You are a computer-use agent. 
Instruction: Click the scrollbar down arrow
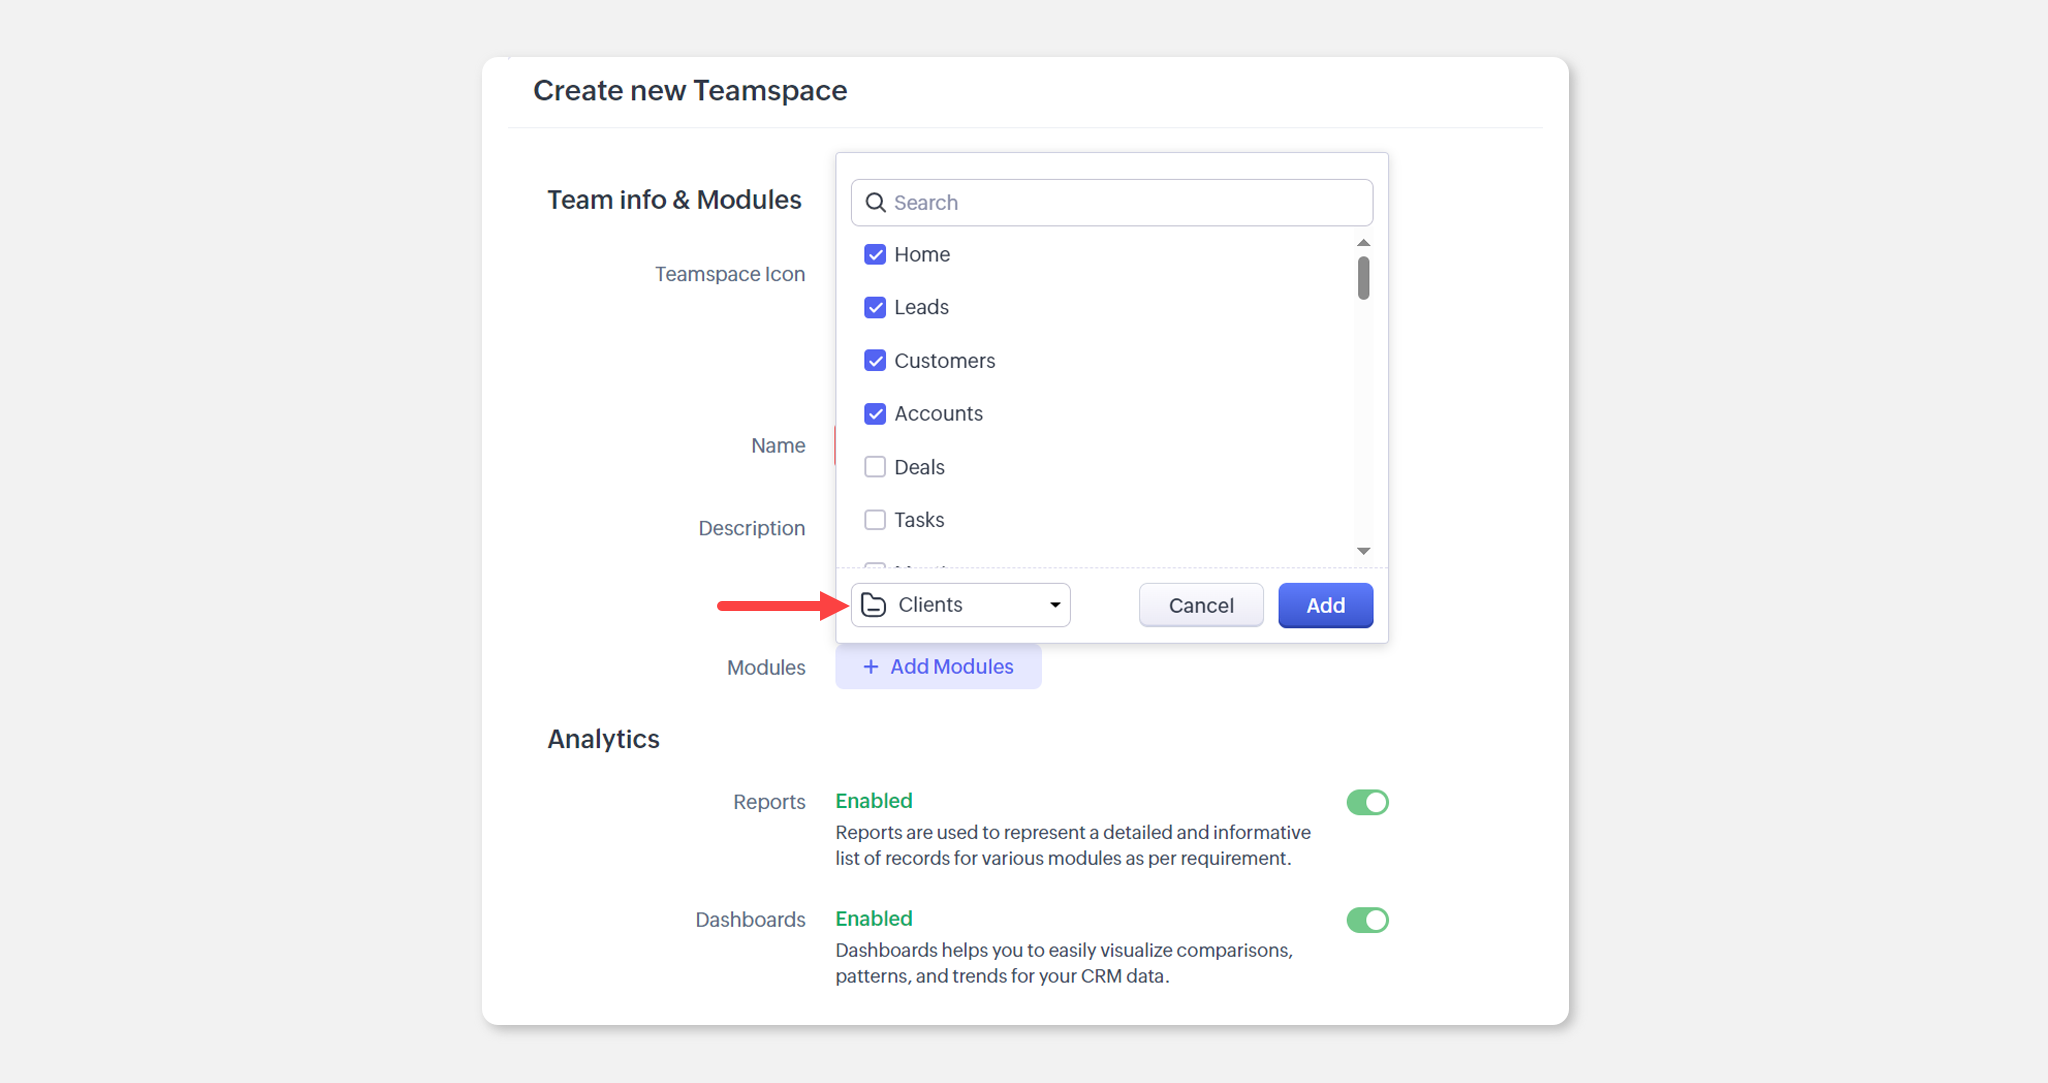[1363, 551]
